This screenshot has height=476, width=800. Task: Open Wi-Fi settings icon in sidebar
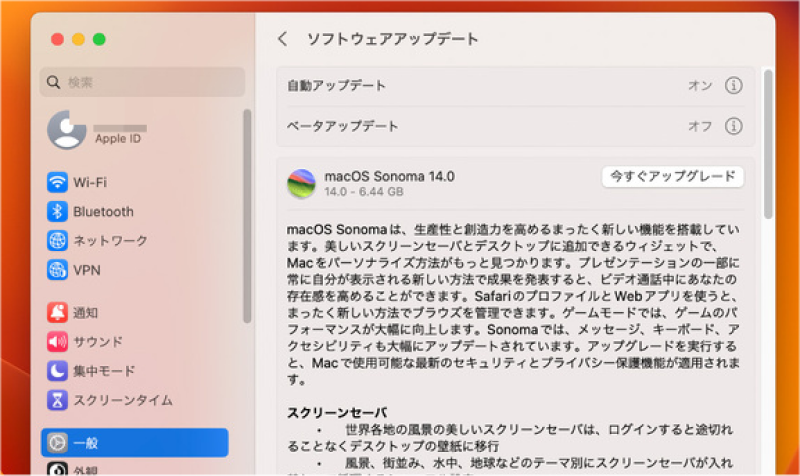(x=57, y=182)
